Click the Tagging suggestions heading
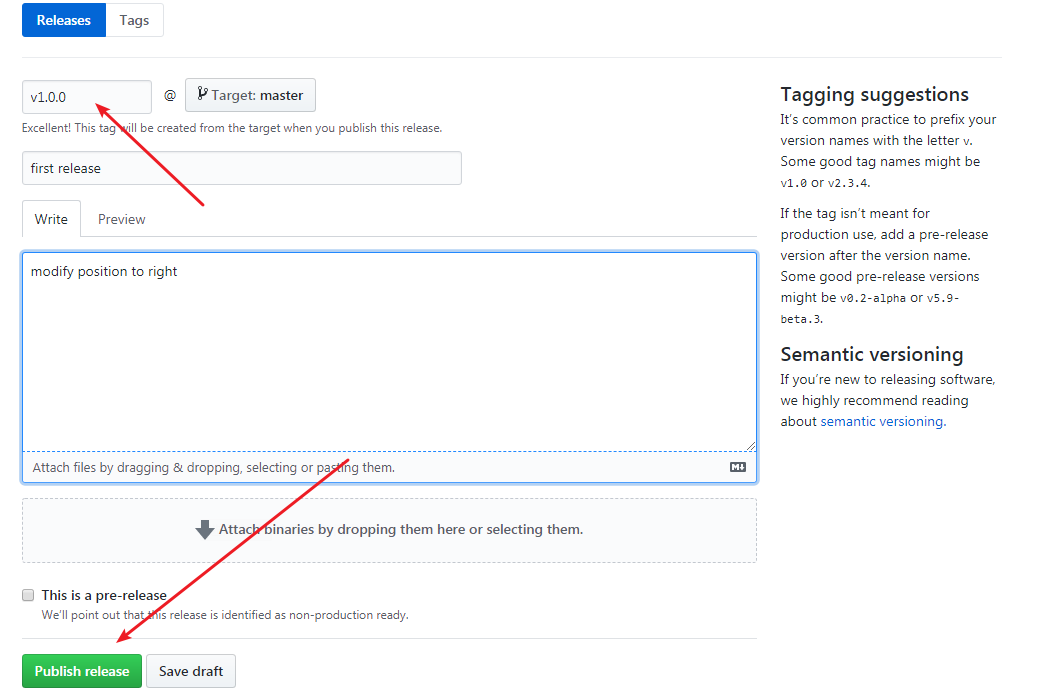Image resolution: width=1041 pixels, height=699 pixels. tap(874, 95)
